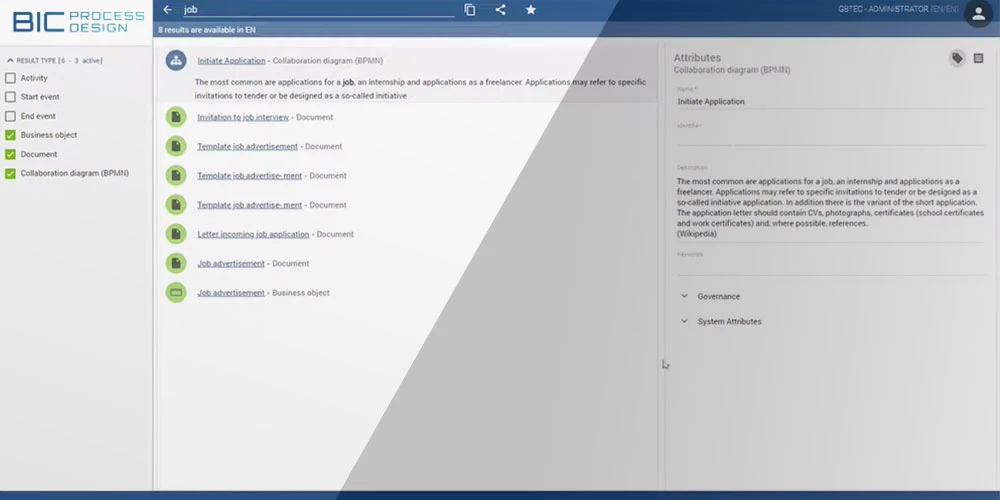
Task: Uncheck the Business object filter
Action: [10, 135]
